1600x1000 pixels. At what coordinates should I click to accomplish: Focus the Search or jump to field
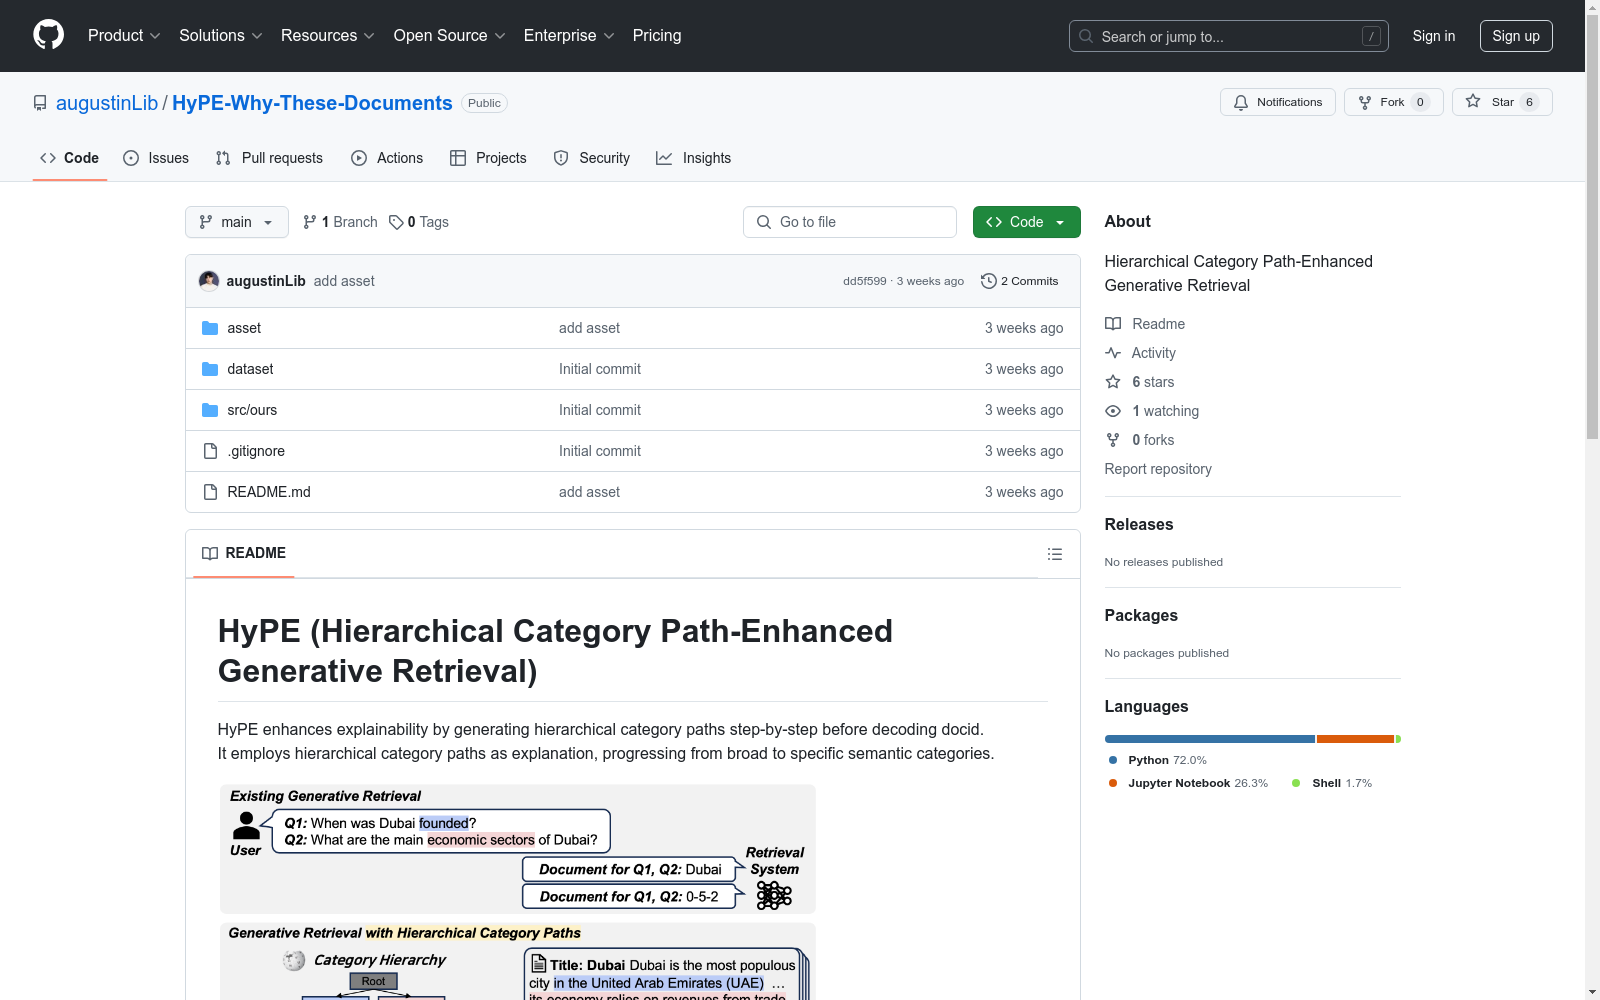tap(1229, 36)
